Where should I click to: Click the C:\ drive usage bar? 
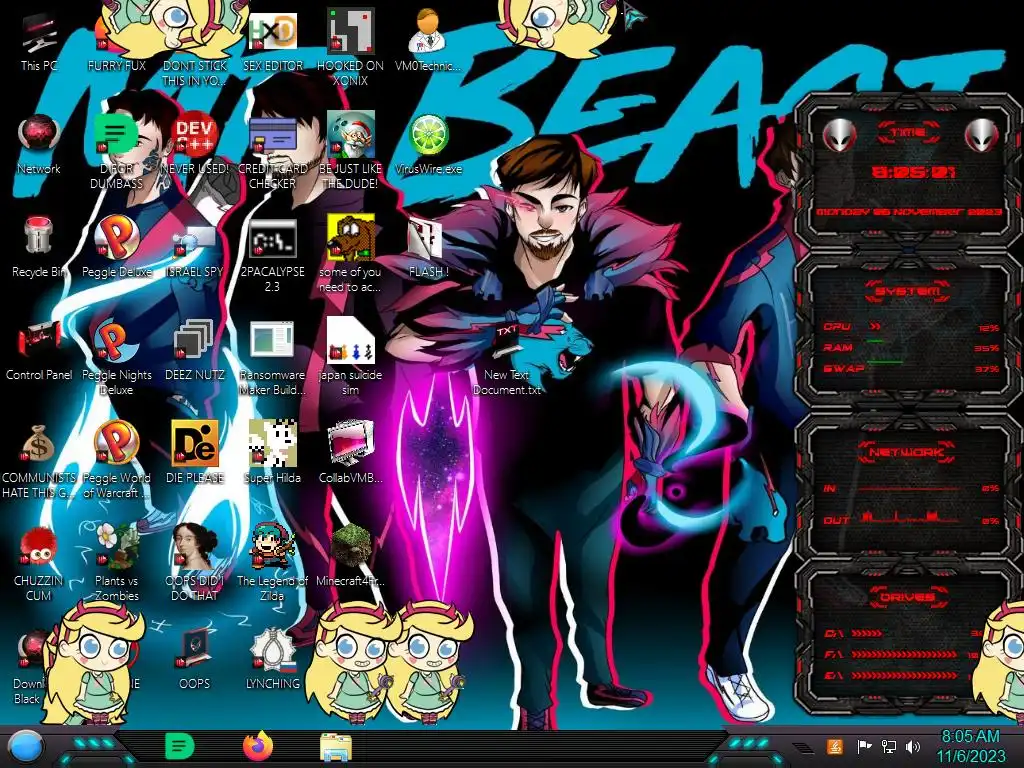(x=867, y=633)
